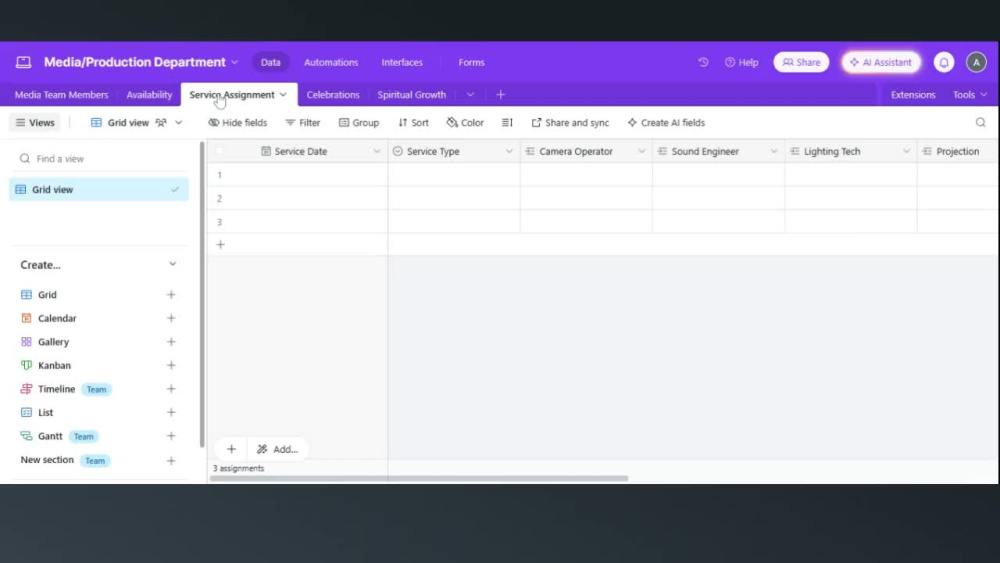Click the Grid view collaborators icon
The height and width of the screenshot is (563, 1000).
coord(161,122)
